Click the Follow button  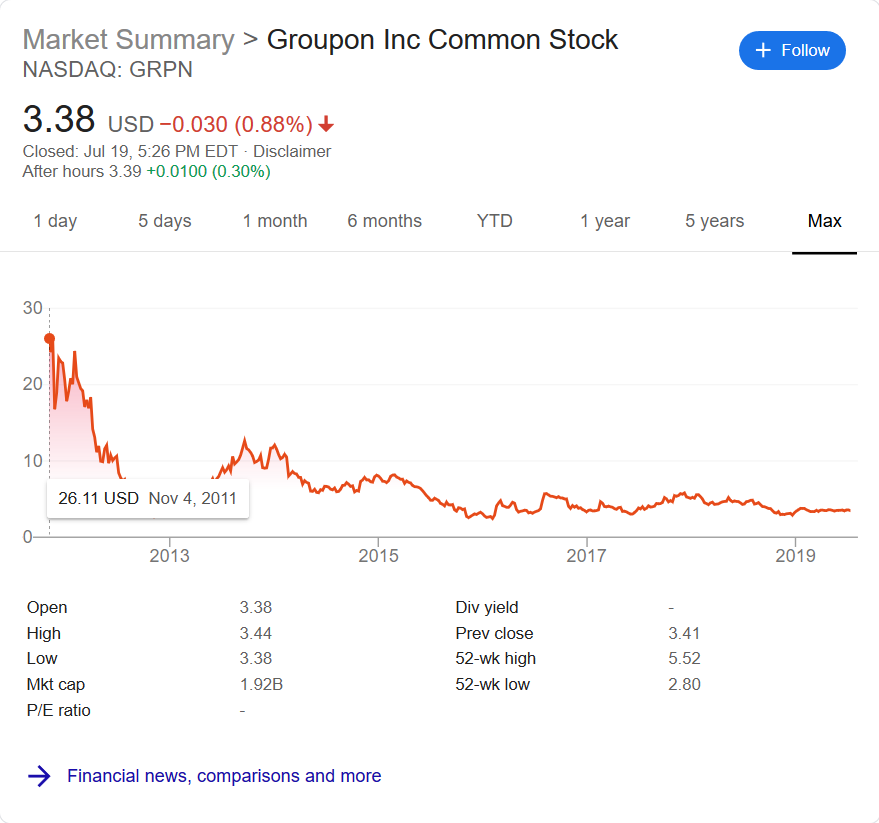click(x=792, y=50)
